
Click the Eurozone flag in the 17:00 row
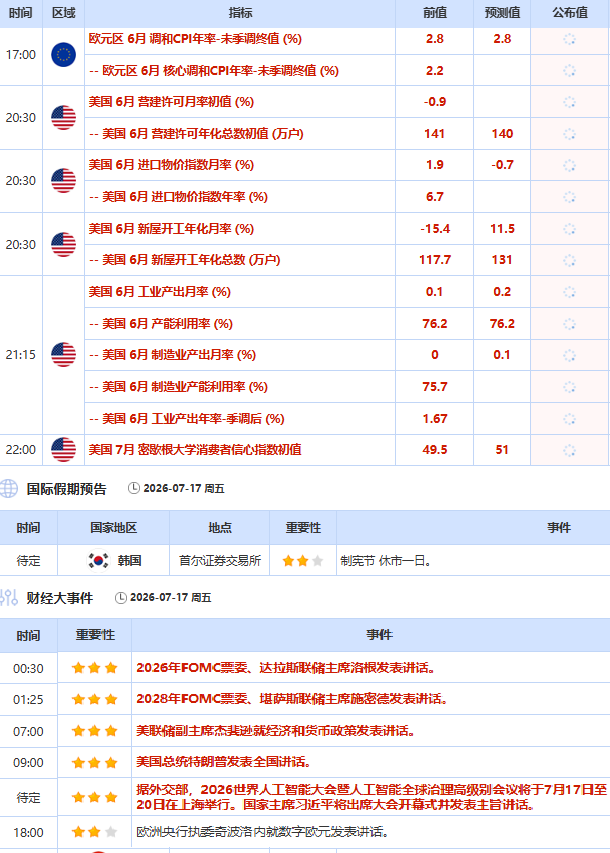[x=63, y=55]
